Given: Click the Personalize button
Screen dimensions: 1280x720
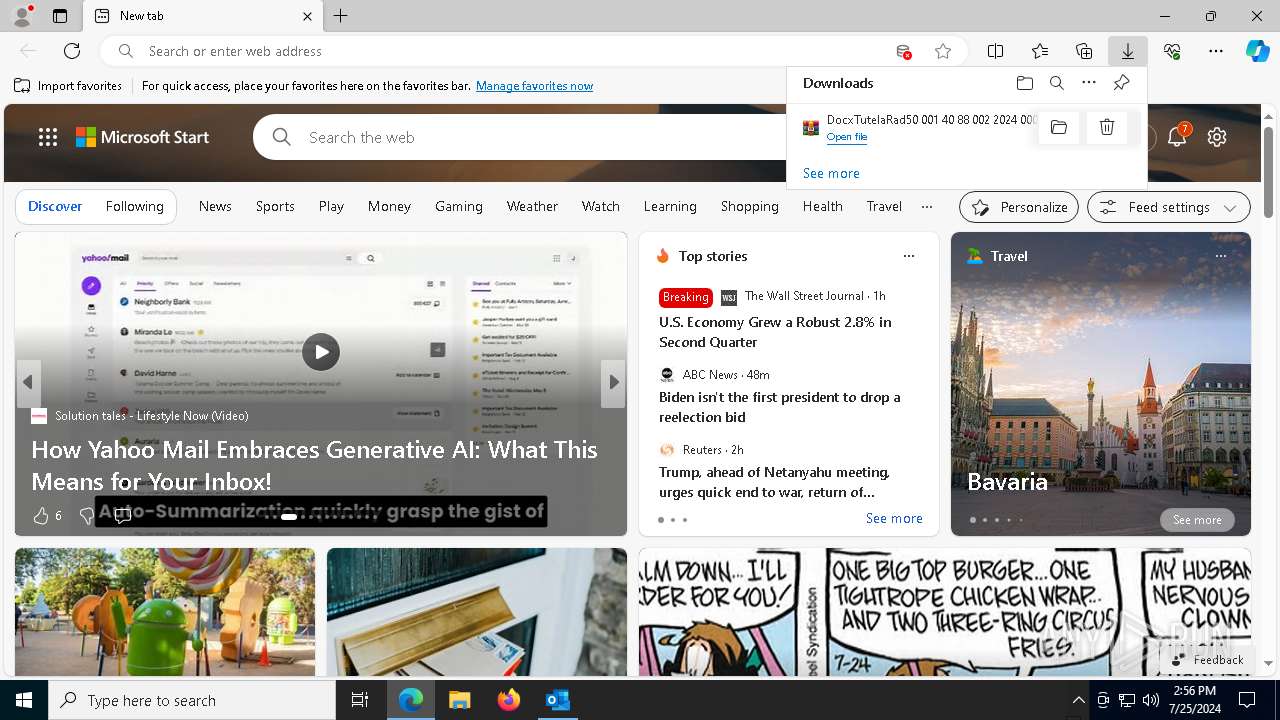Looking at the screenshot, I should (1019, 207).
